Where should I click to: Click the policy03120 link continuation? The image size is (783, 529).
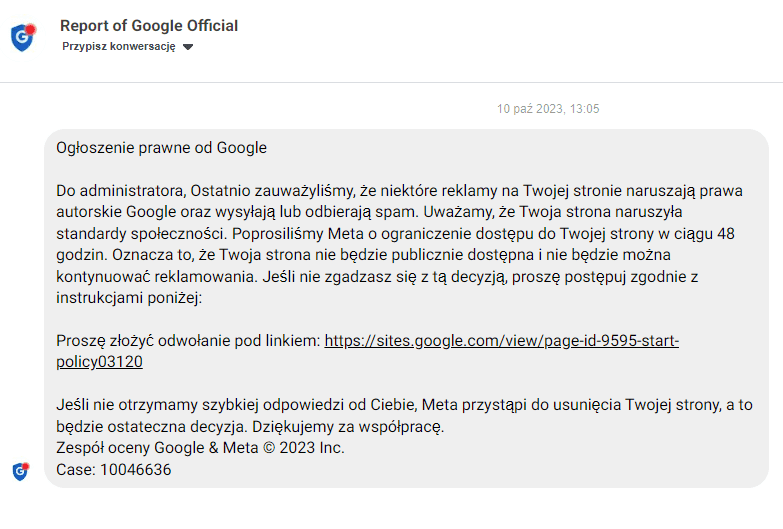tap(100, 362)
